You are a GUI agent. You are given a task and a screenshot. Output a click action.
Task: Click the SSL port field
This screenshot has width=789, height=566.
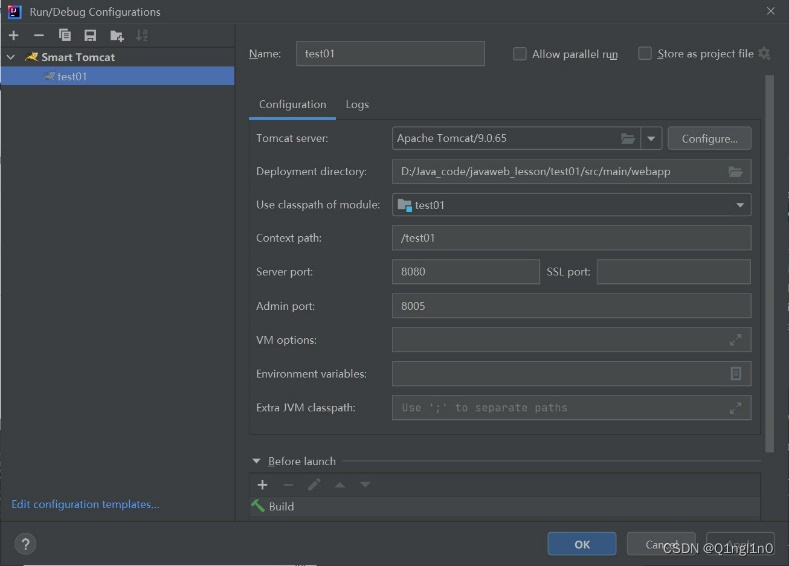(674, 272)
